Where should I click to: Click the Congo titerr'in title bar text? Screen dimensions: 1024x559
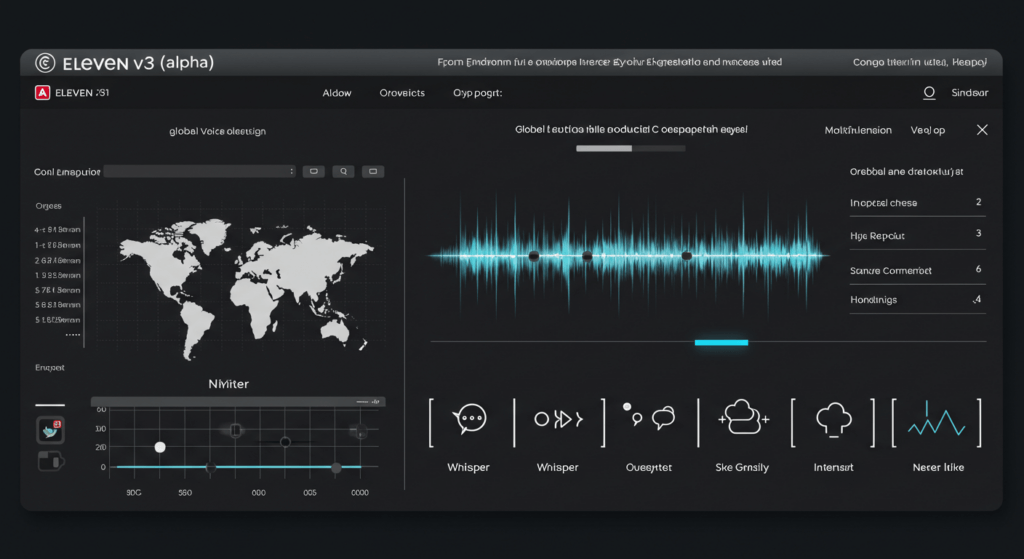coord(920,63)
